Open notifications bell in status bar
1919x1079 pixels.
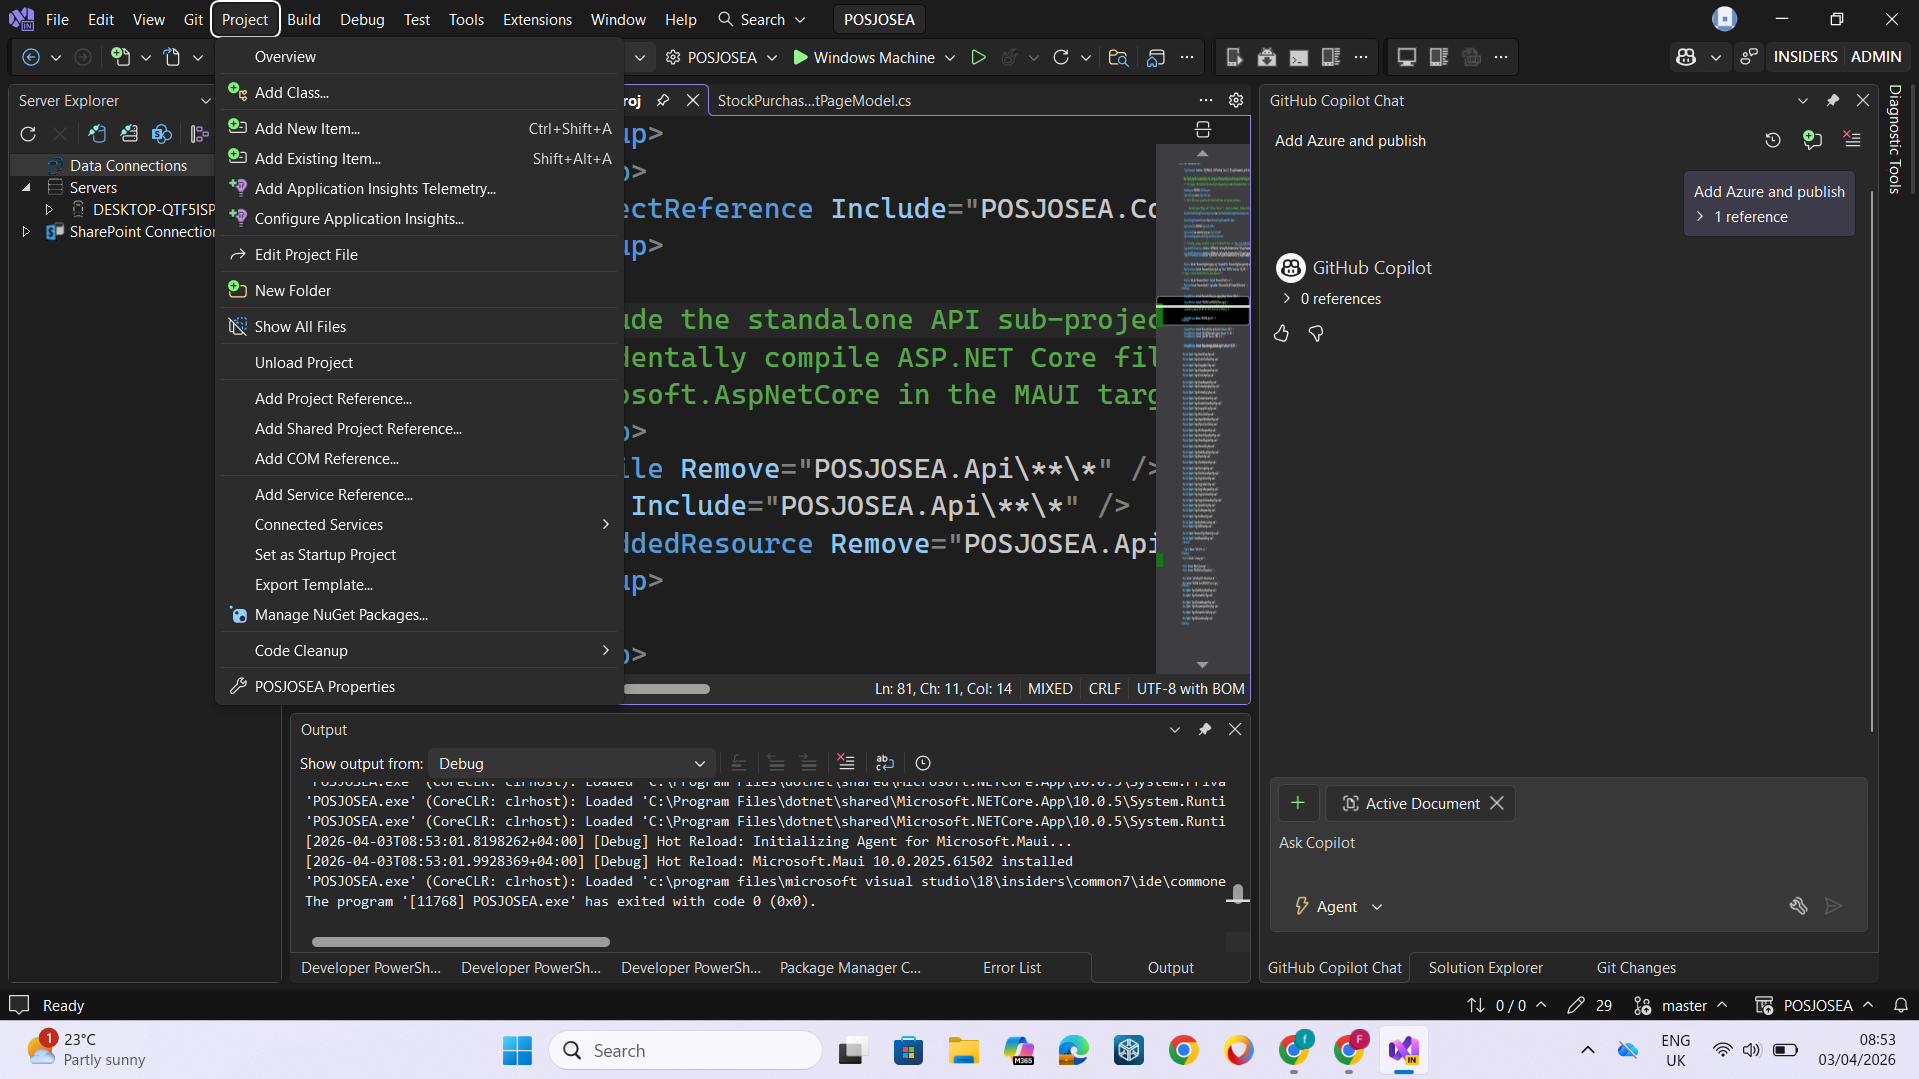(1900, 1005)
